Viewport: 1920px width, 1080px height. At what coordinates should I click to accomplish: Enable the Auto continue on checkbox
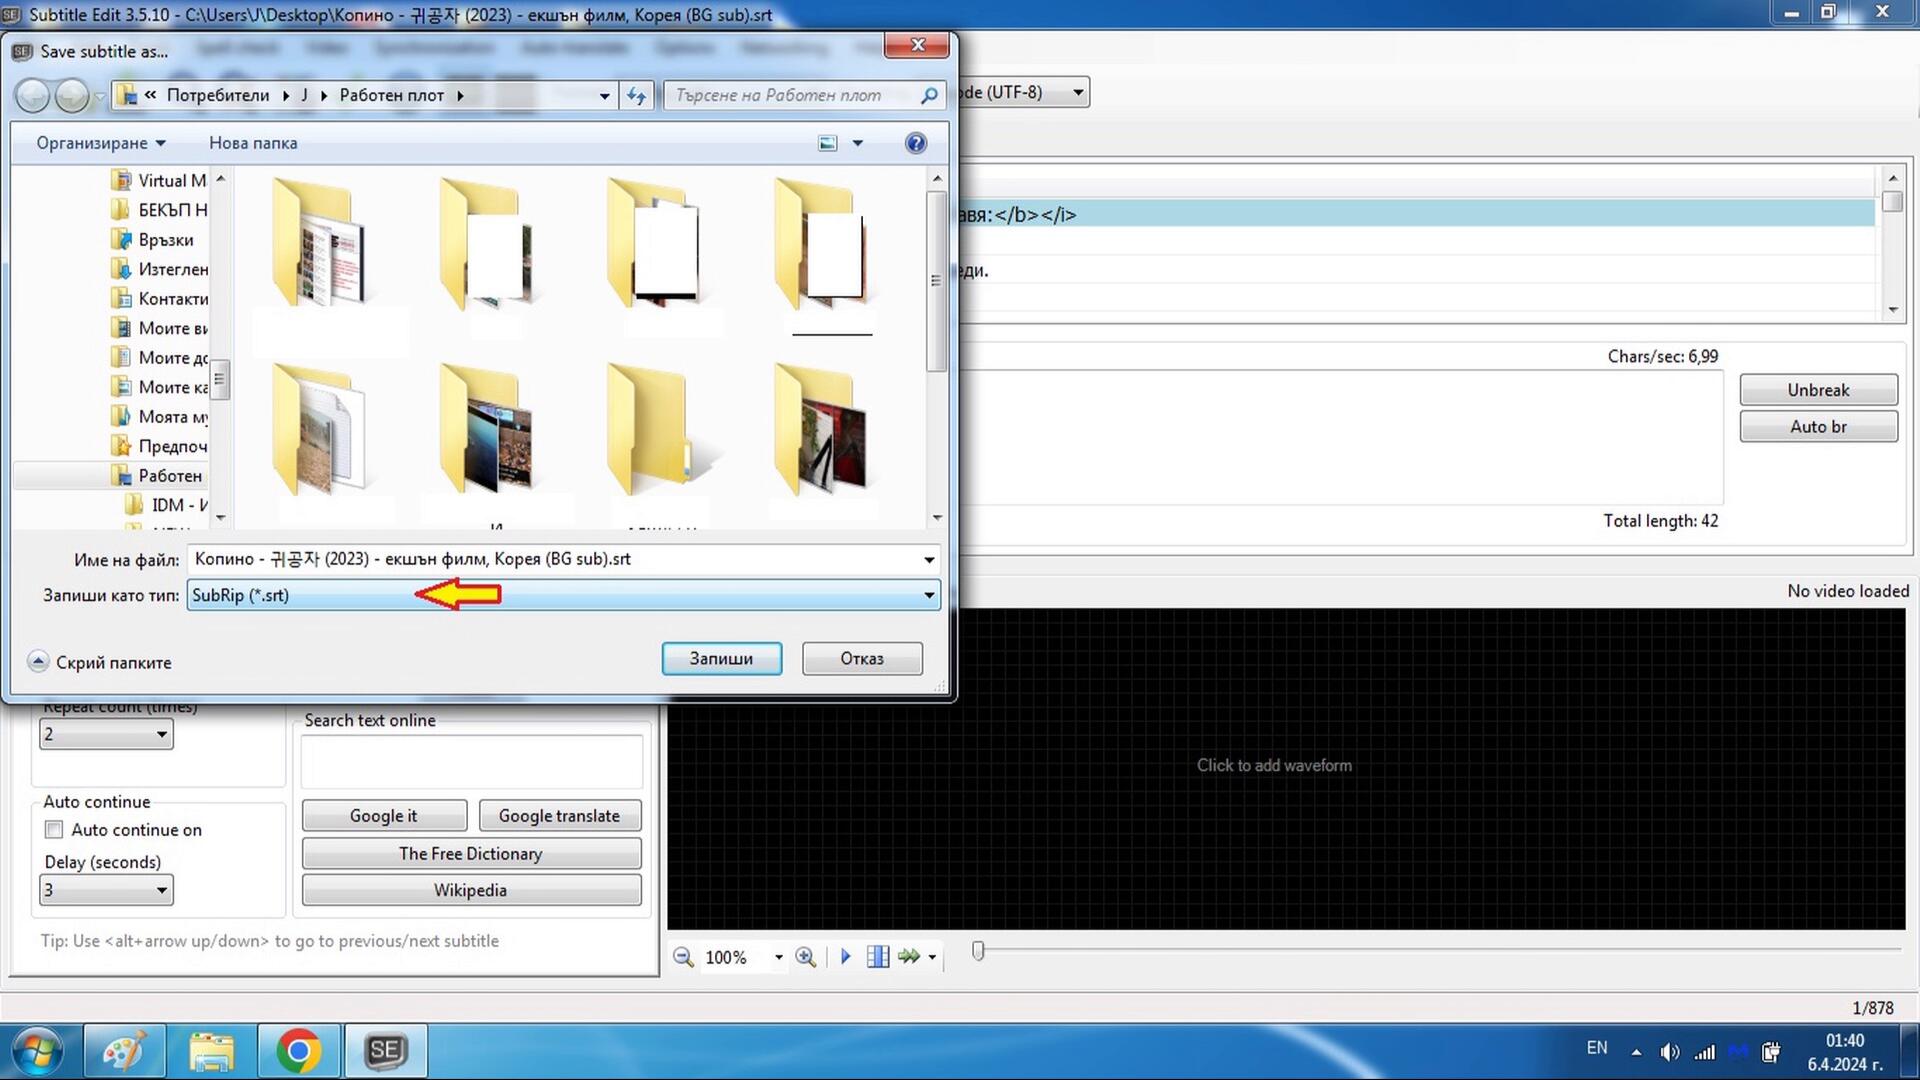coord(54,829)
